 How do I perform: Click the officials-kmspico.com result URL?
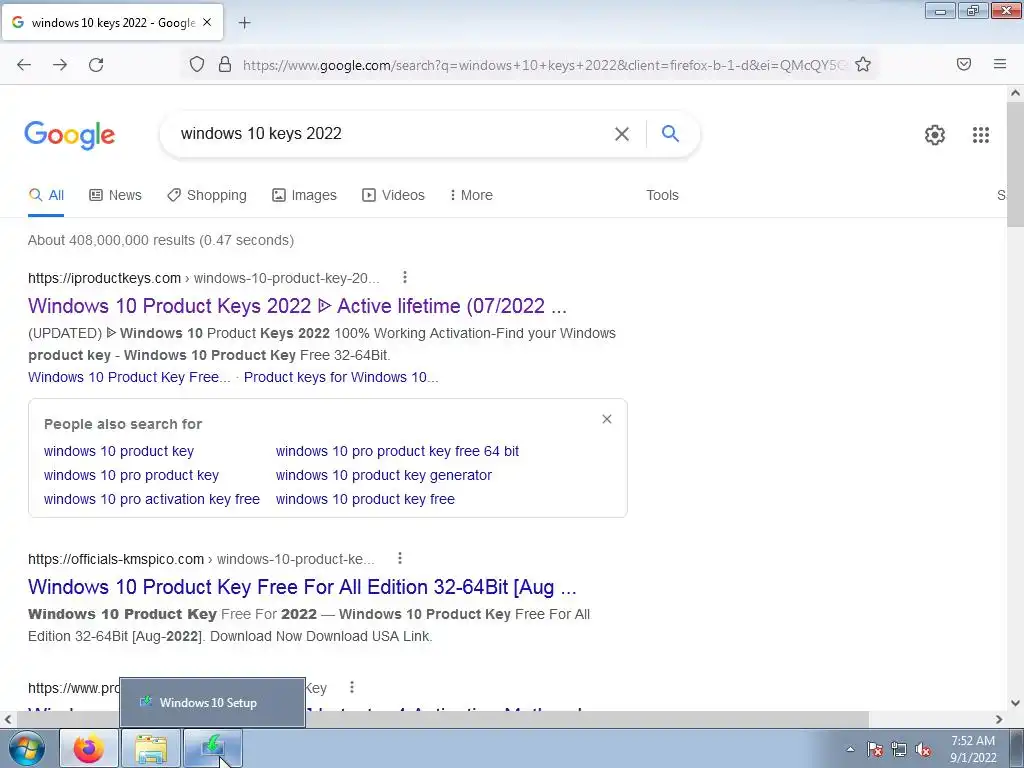201,559
